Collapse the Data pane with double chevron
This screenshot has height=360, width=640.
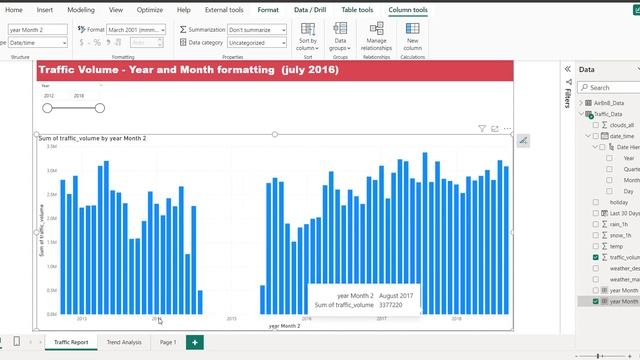[568, 69]
